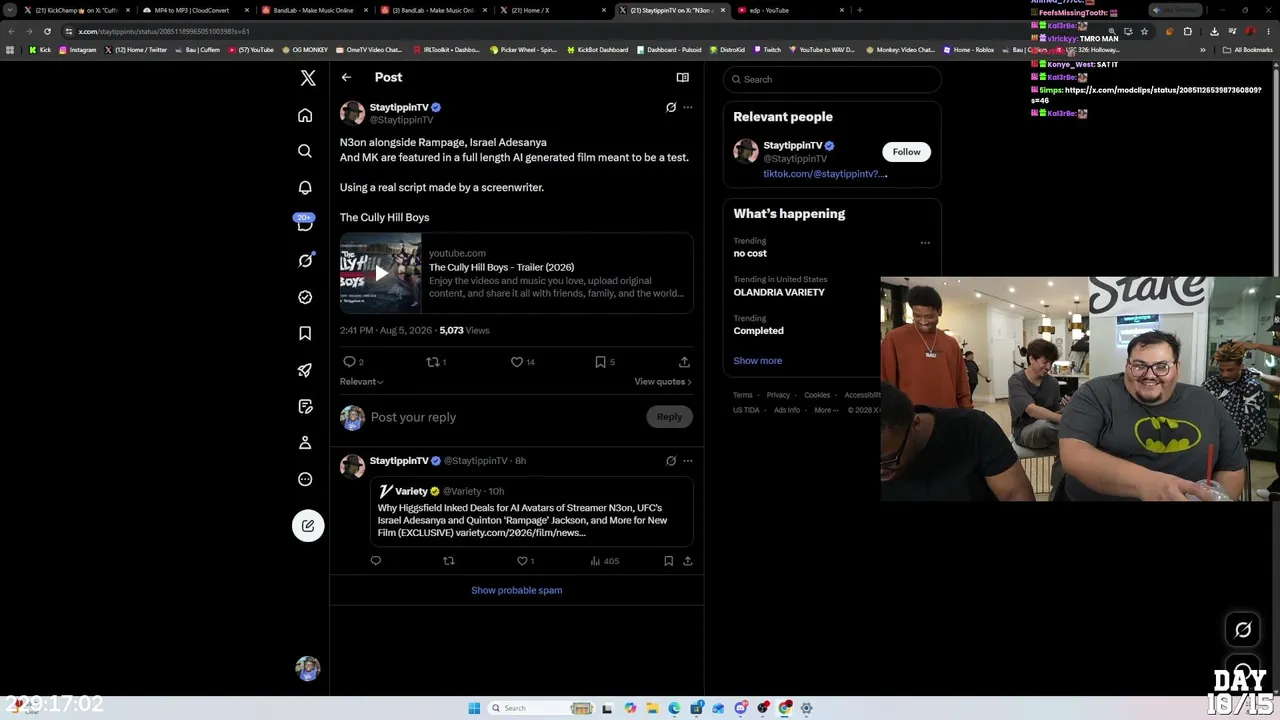Screen dimensions: 1280x720
Task: Open the More circle menu in sidebar
Action: pyautogui.click(x=305, y=479)
